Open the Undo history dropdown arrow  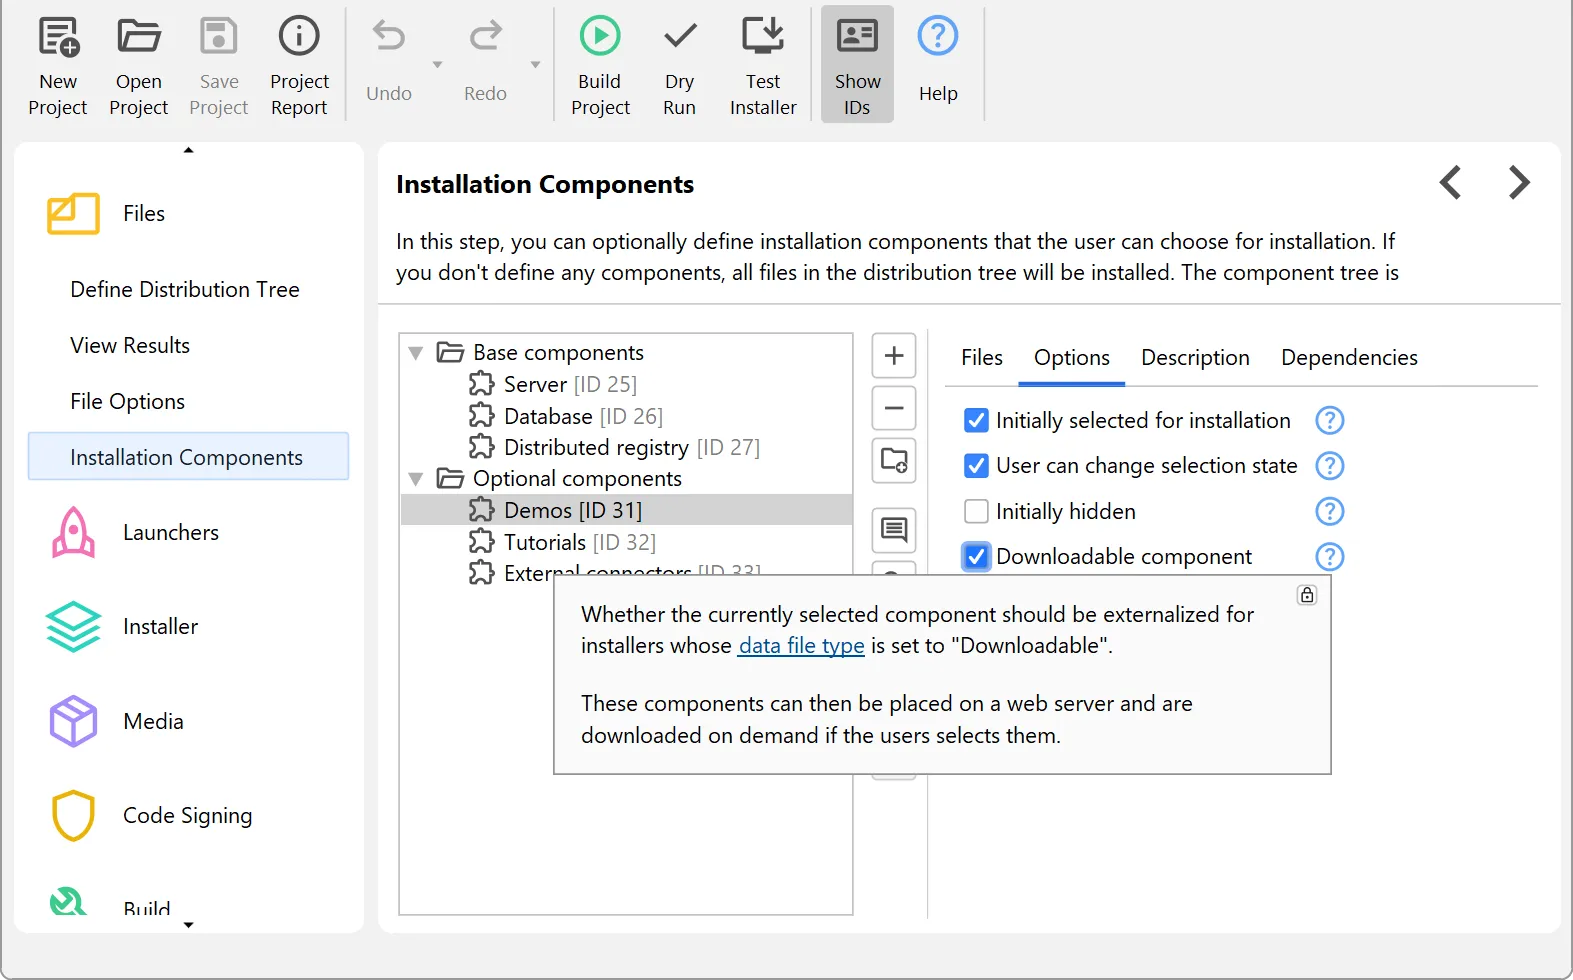pos(437,65)
